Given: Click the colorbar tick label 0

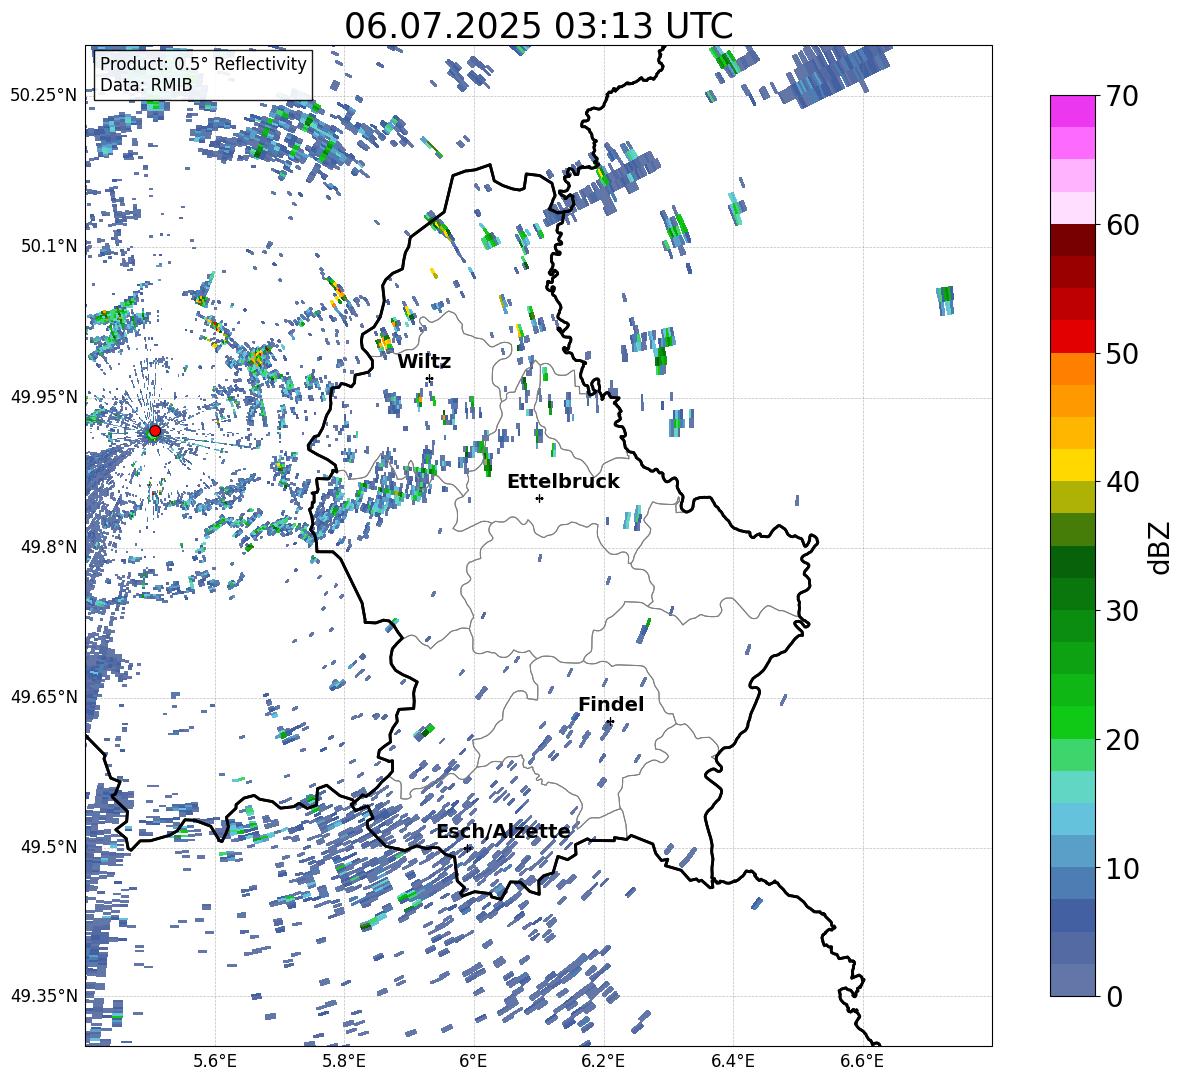Looking at the screenshot, I should coord(1114,996).
